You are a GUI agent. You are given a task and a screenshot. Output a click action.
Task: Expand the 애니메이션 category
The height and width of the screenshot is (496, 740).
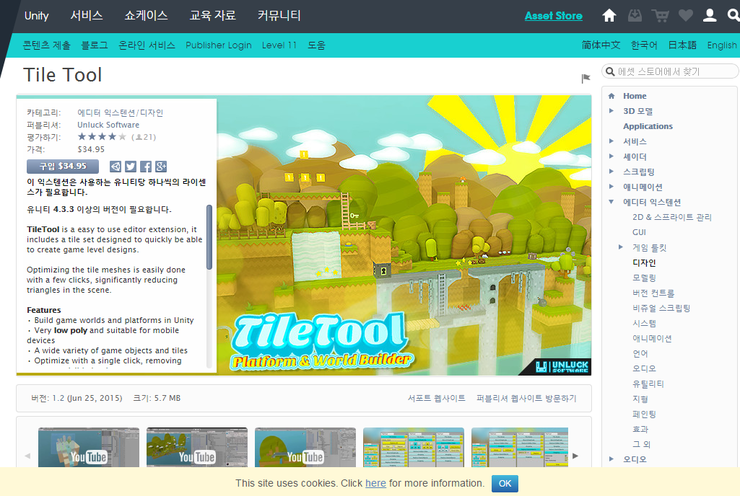tap(611, 186)
